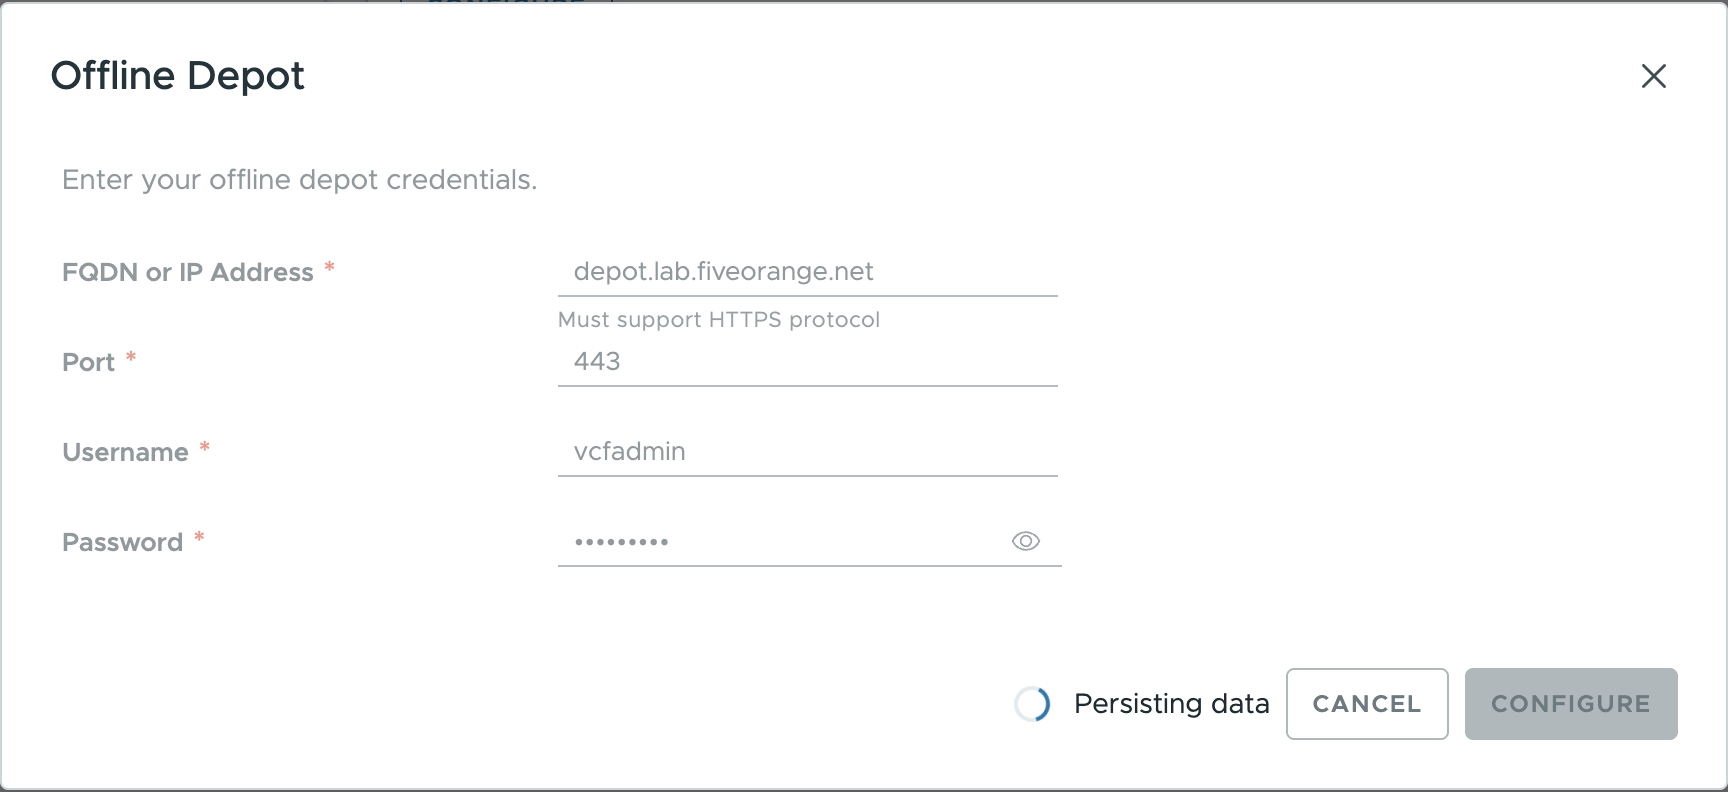Focus the Port field showing 443
This screenshot has height=792, width=1728.
[806, 362]
